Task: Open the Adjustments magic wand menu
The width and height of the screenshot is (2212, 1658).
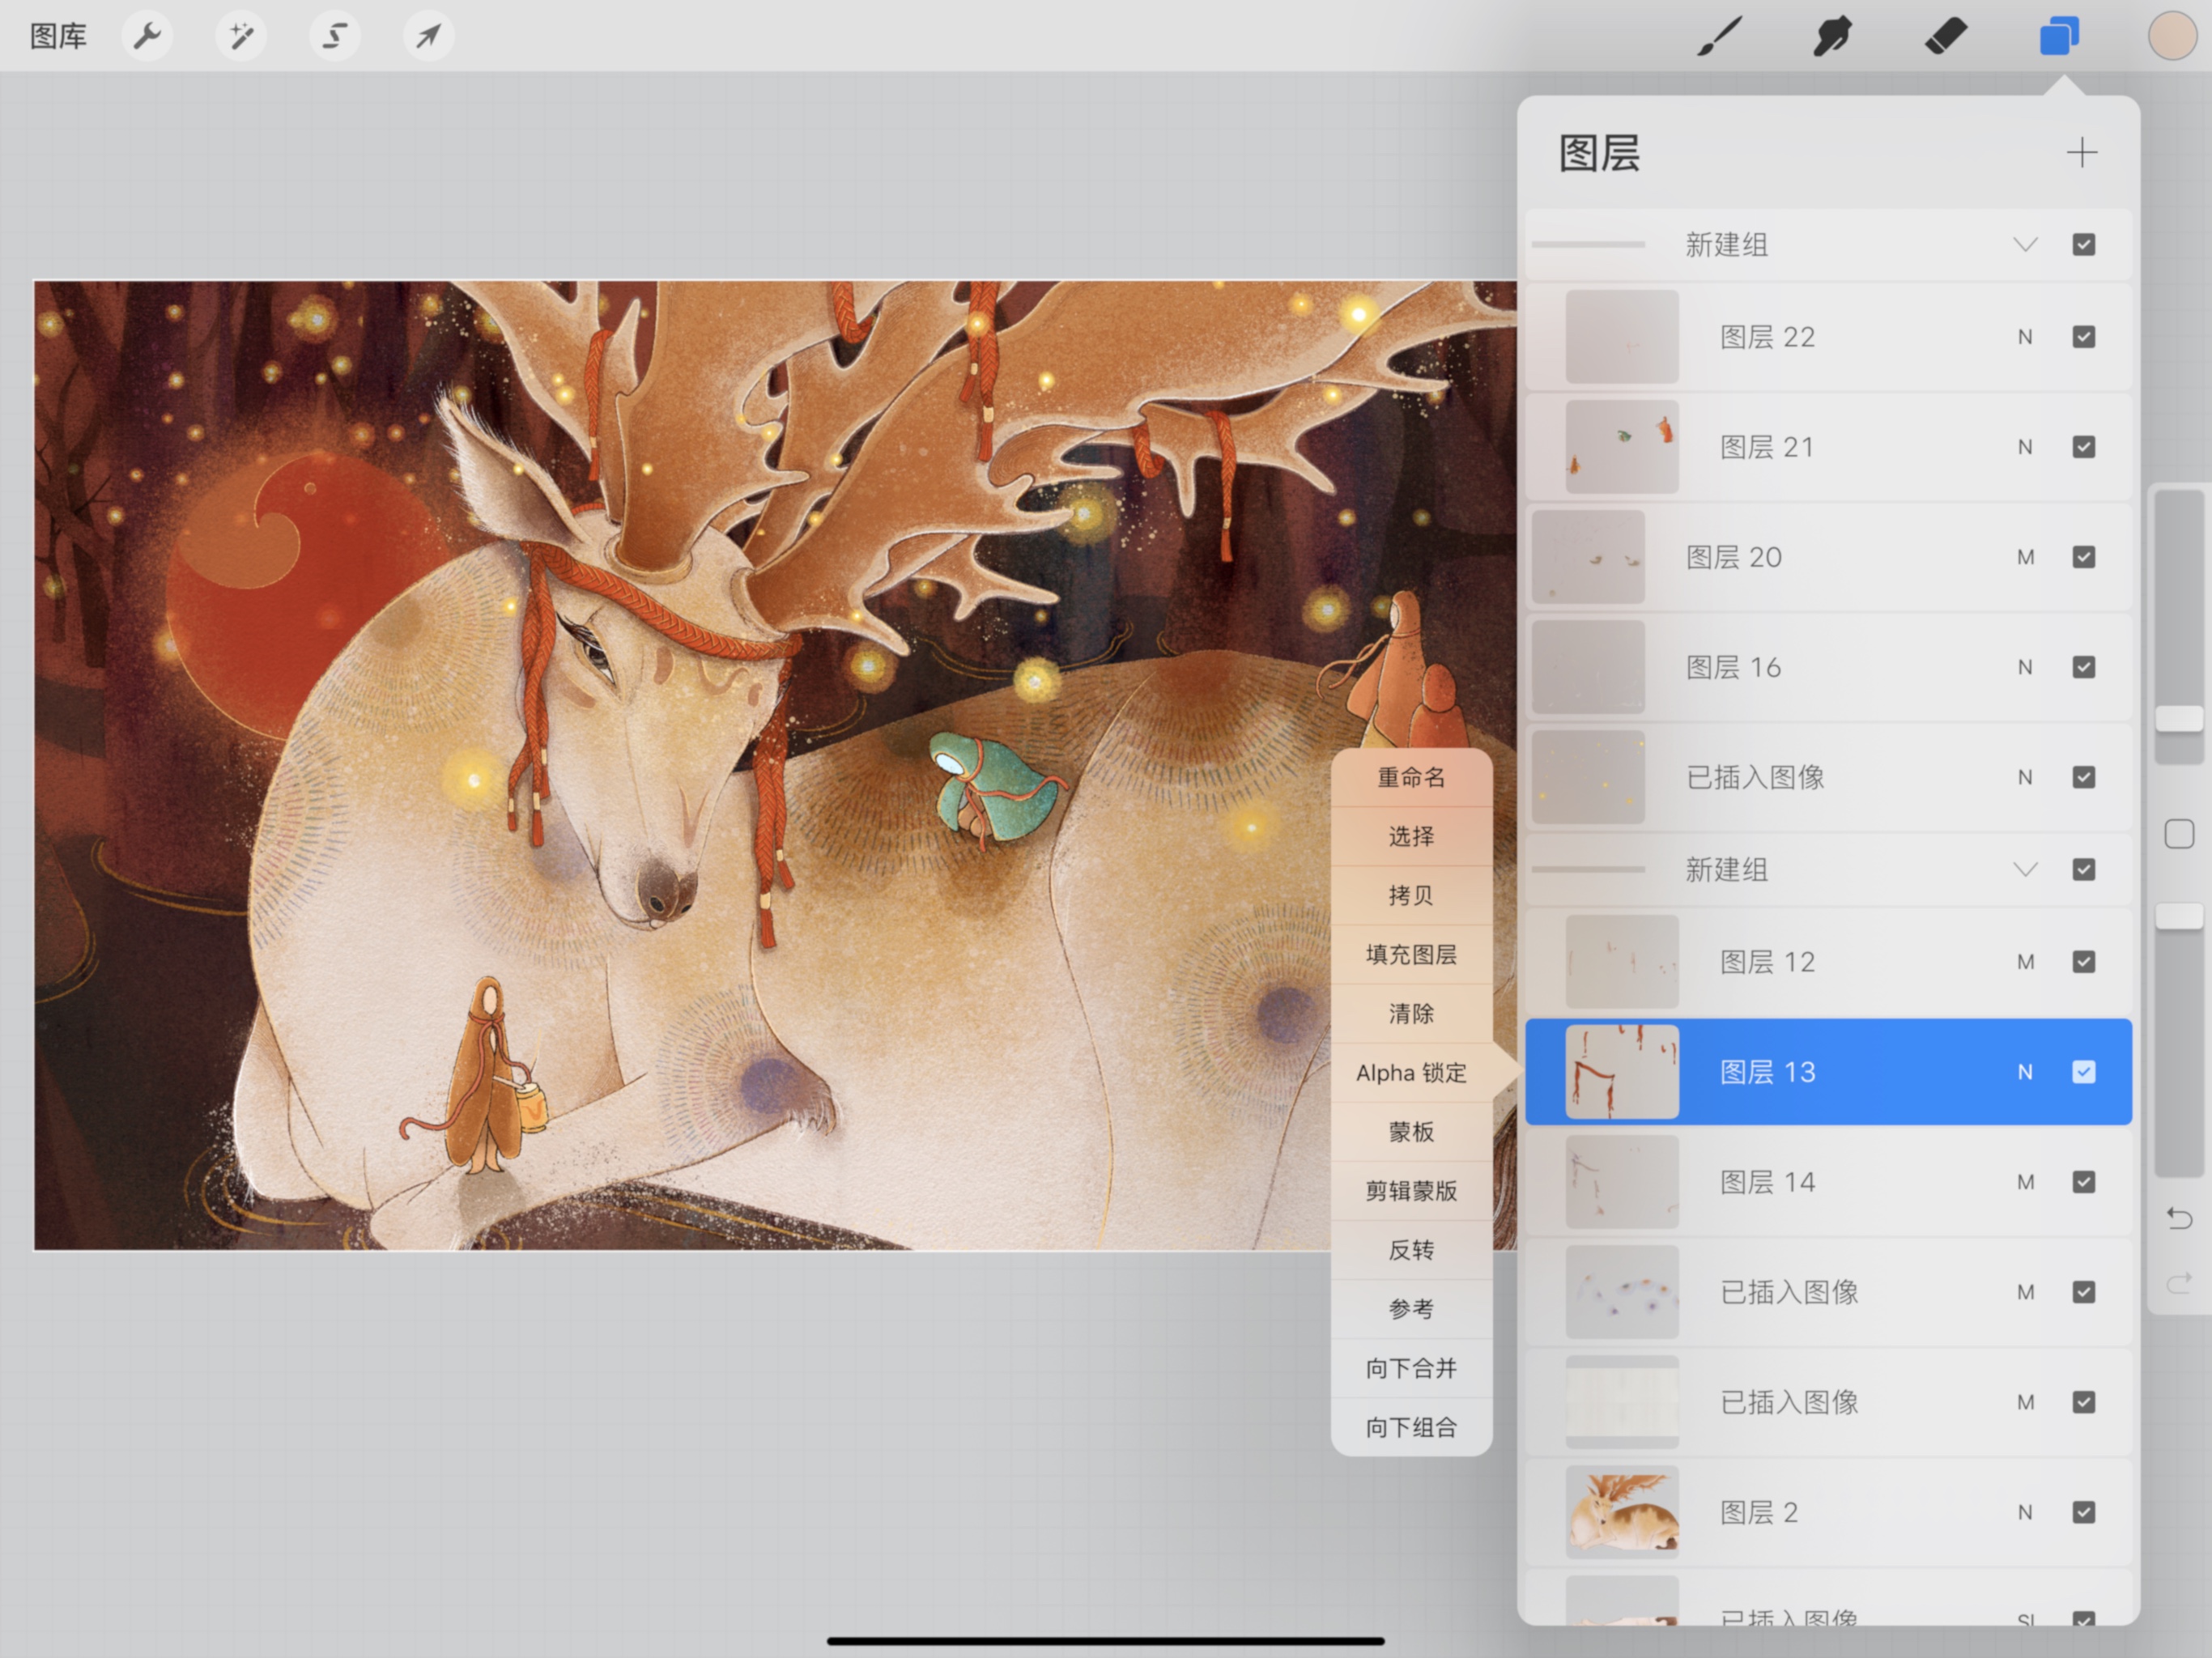Action: (241, 37)
